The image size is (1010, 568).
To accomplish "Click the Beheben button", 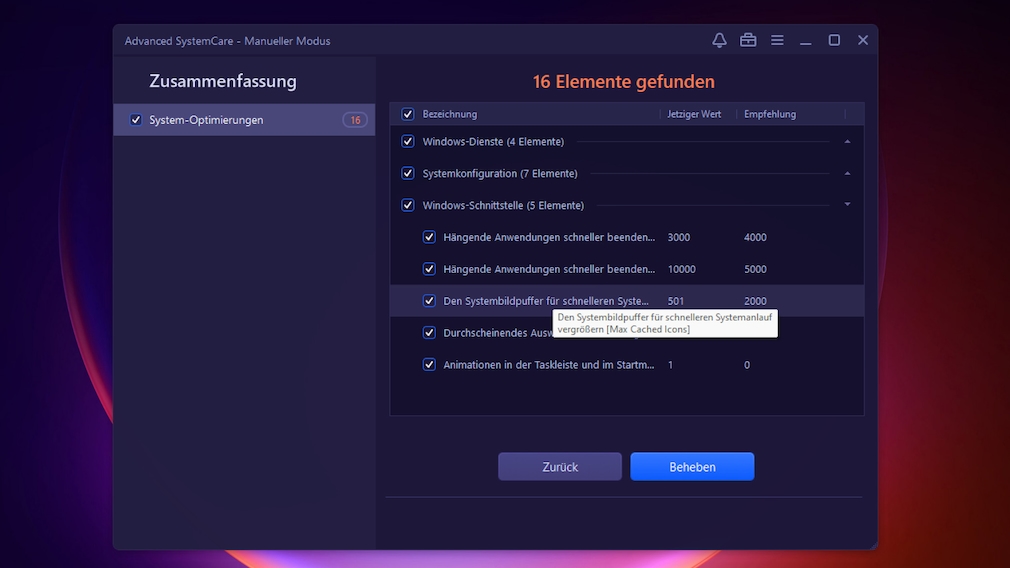I will [x=692, y=467].
